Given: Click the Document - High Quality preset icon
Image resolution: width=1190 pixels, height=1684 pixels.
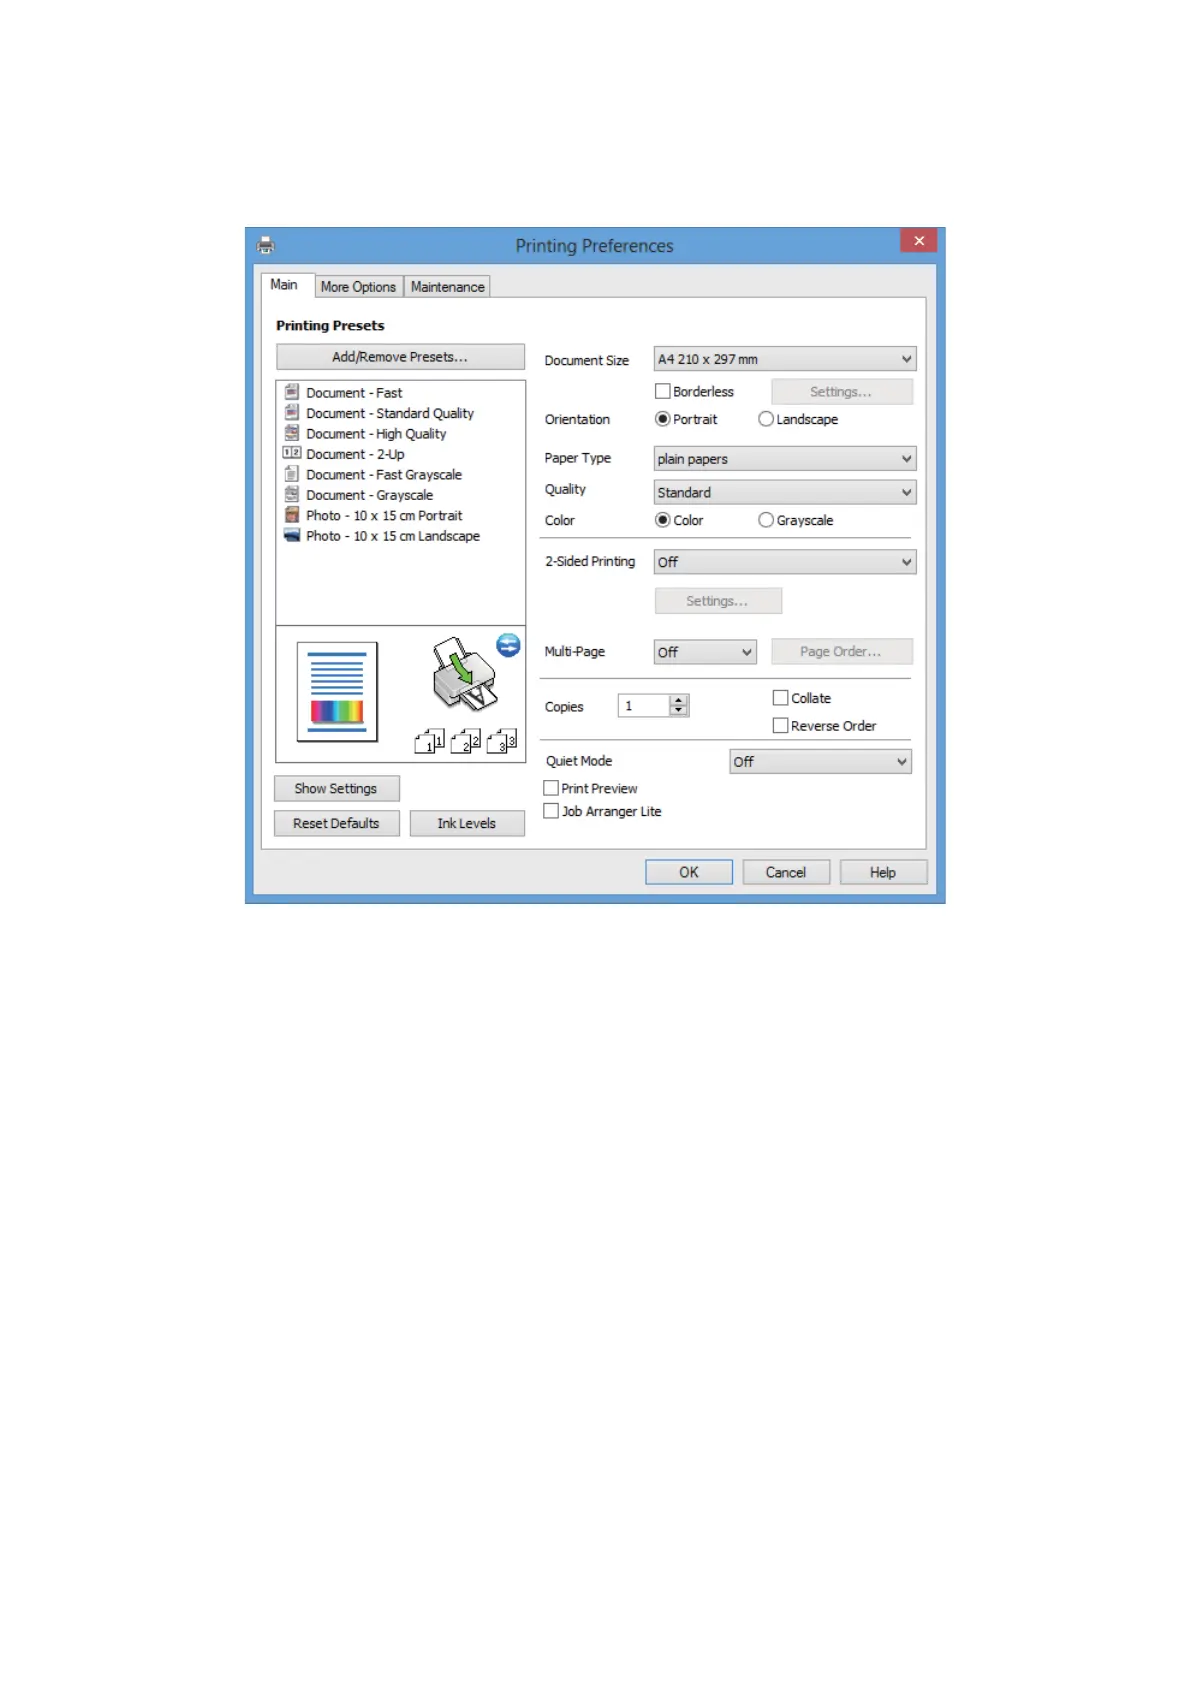Looking at the screenshot, I should coord(292,433).
